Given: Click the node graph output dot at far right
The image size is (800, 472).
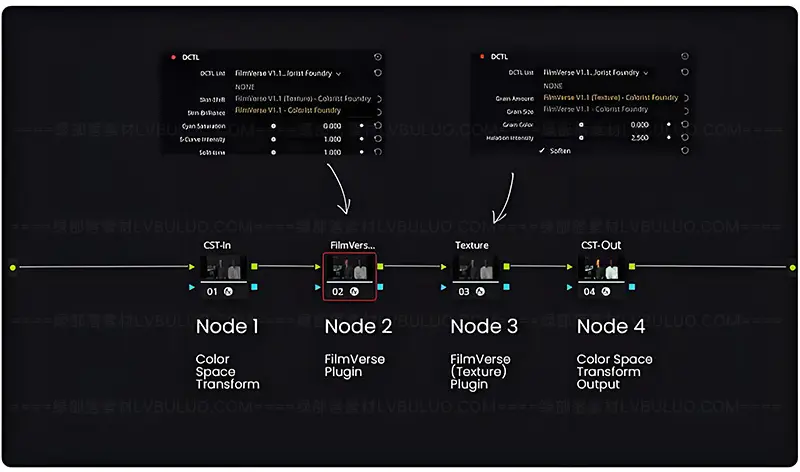Looking at the screenshot, I should tap(792, 267).
